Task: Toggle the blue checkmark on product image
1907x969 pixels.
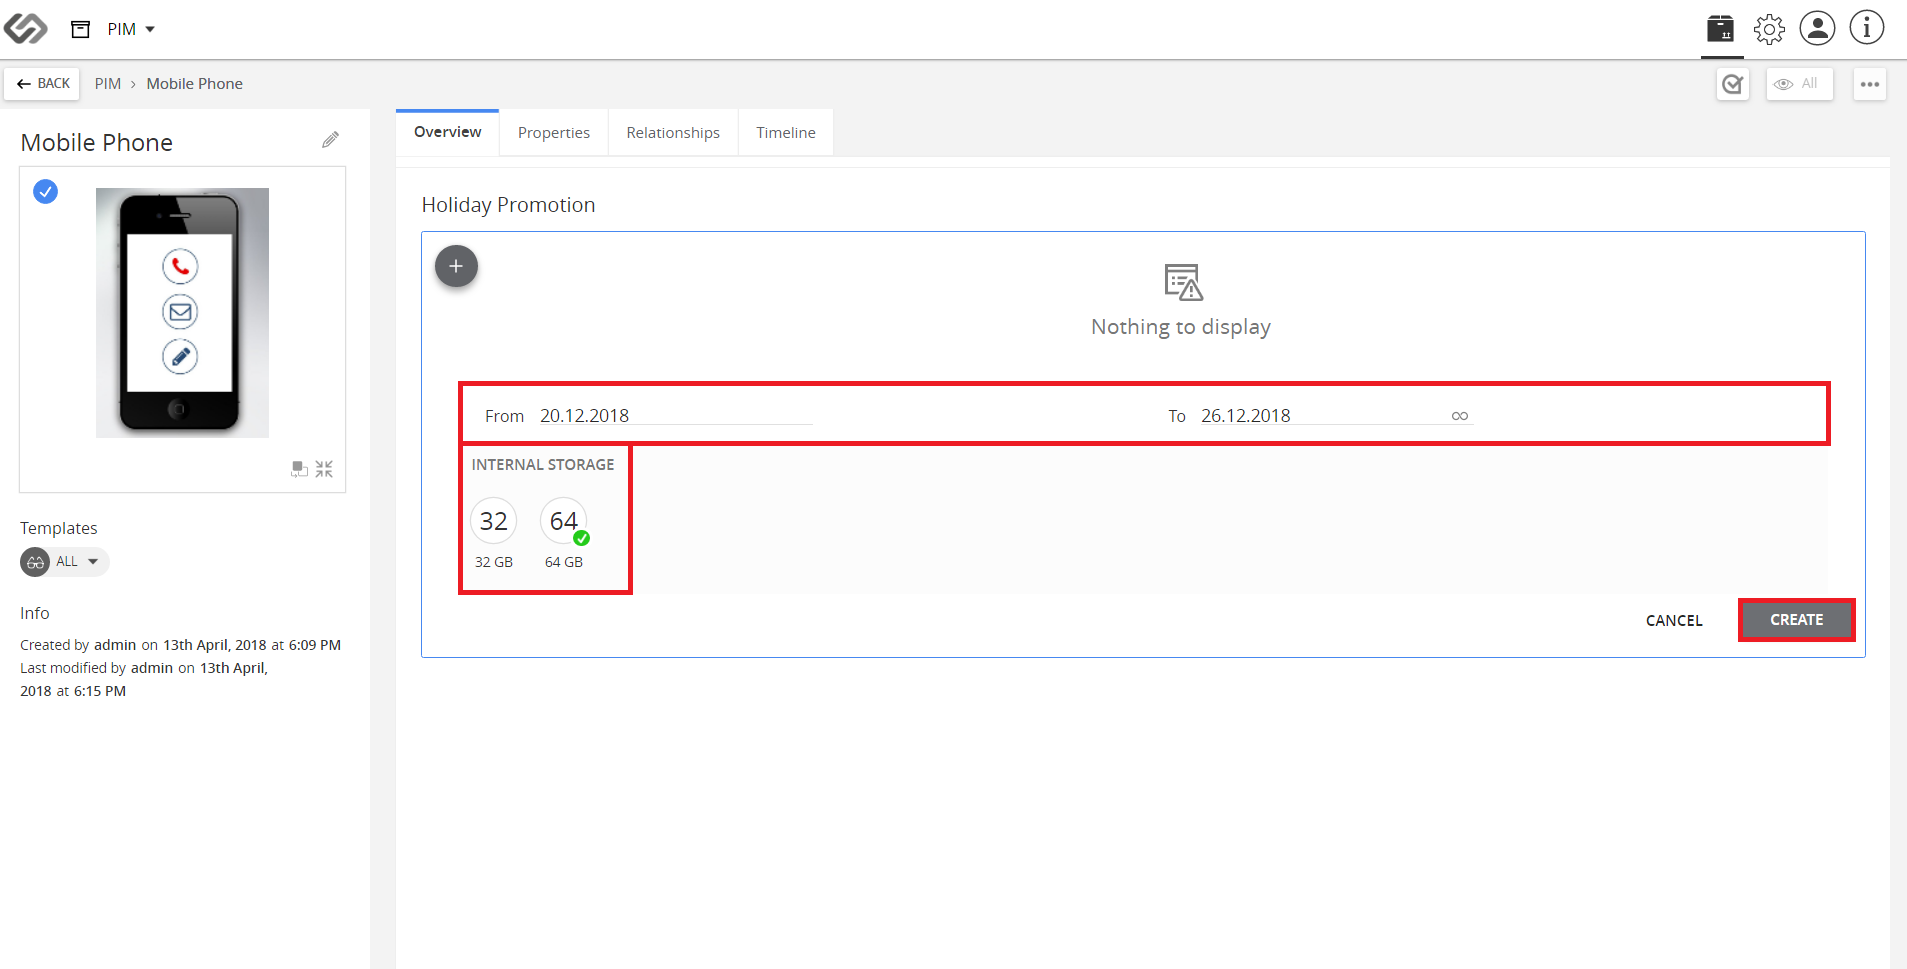Action: (45, 191)
